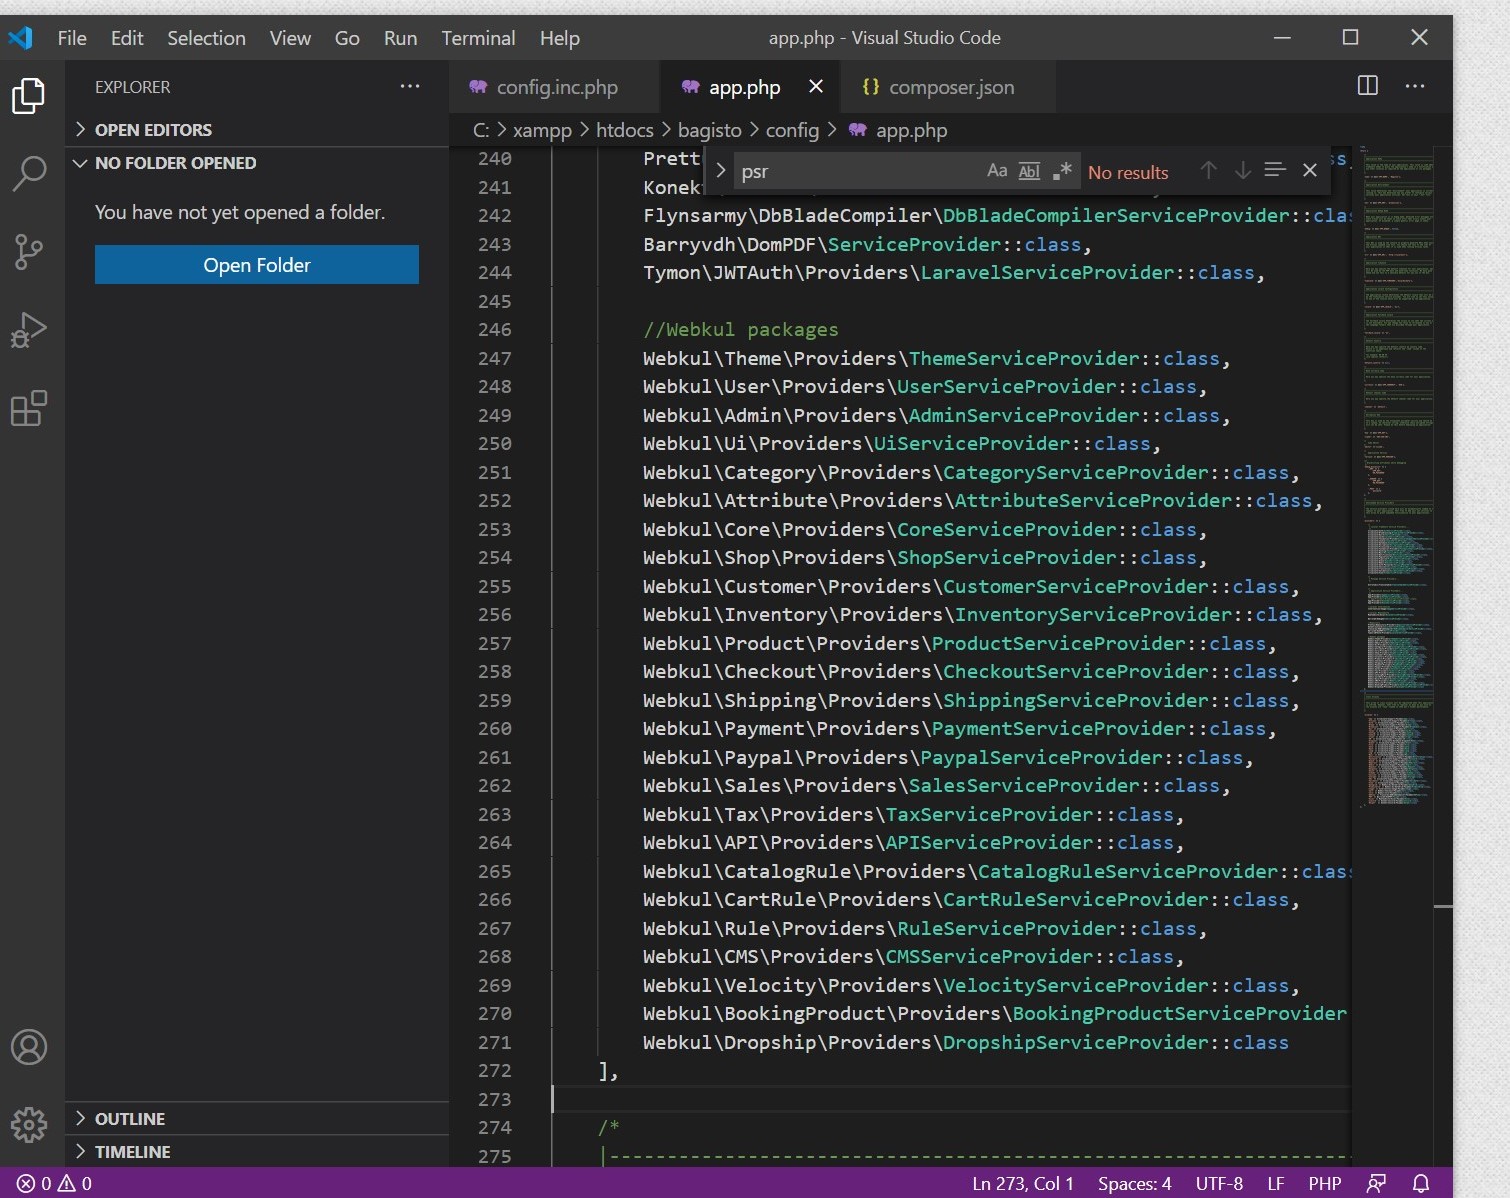Open the Help menu
1510x1198 pixels.
click(x=559, y=38)
